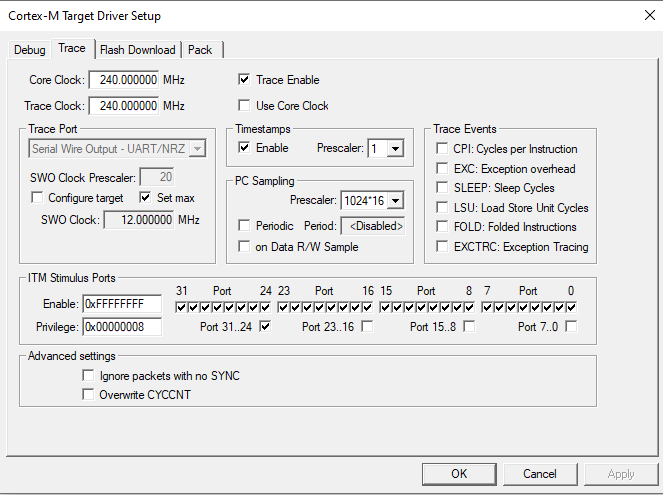Uncheck ITM stimulus port 0 checkbox
Image resolution: width=663 pixels, height=495 pixels.
coord(572,307)
